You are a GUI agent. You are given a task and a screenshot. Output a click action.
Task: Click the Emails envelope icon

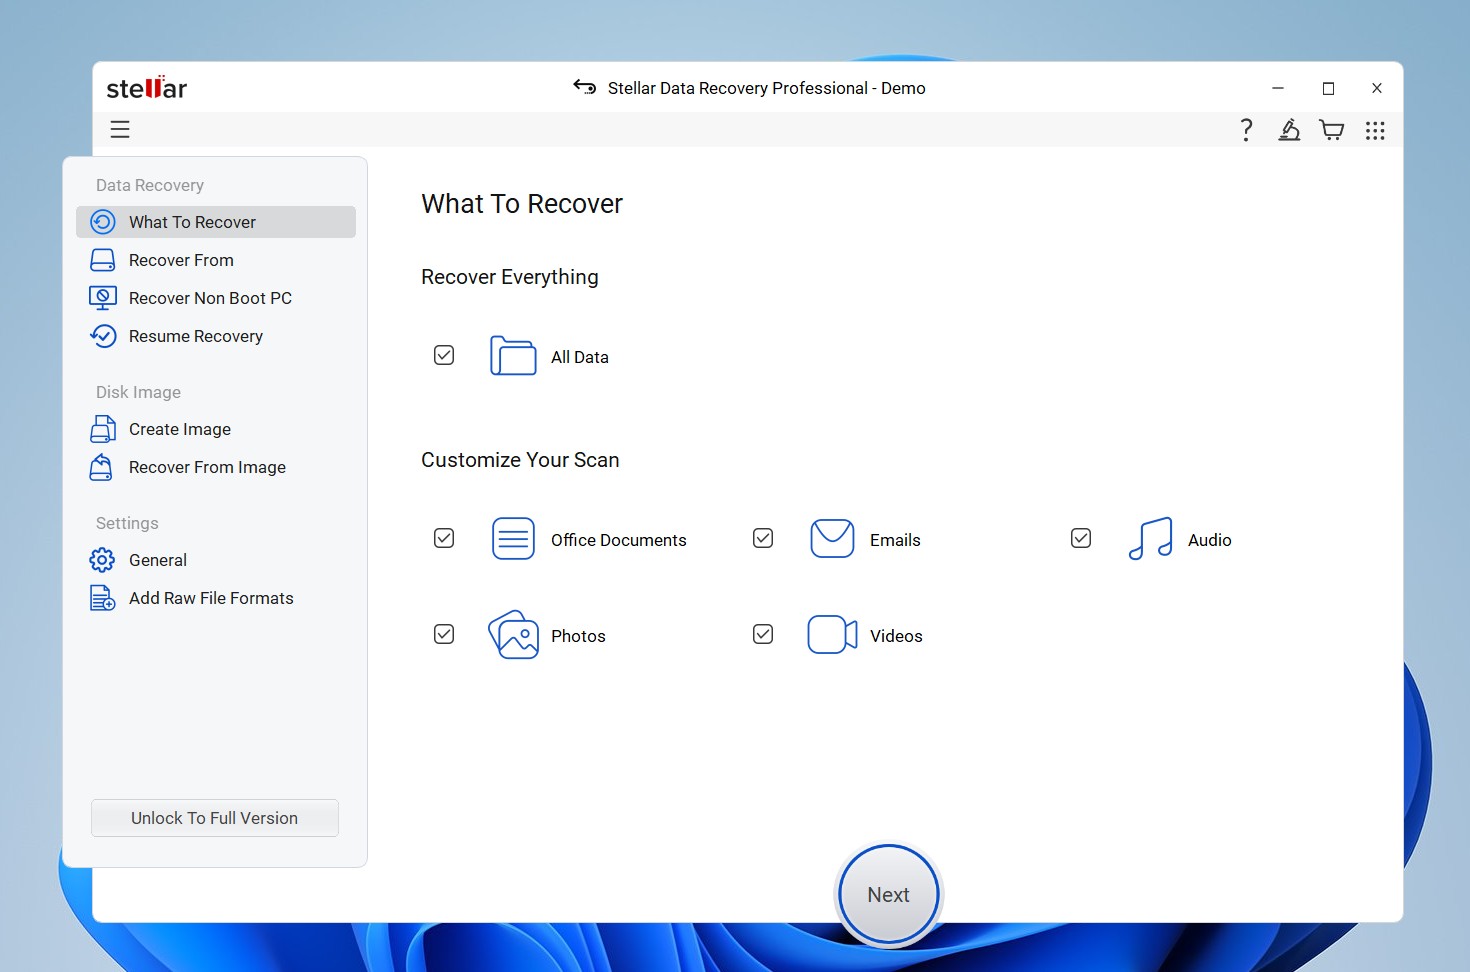tap(832, 538)
